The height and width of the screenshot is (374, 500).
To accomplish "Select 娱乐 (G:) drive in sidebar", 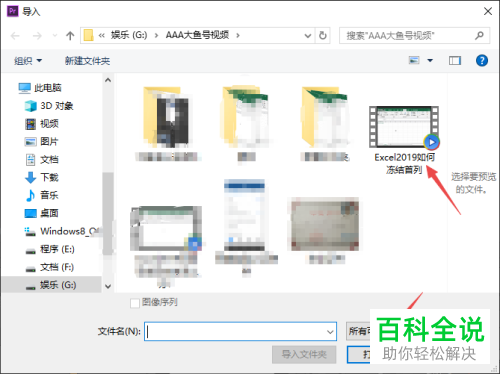I will 51,285.
